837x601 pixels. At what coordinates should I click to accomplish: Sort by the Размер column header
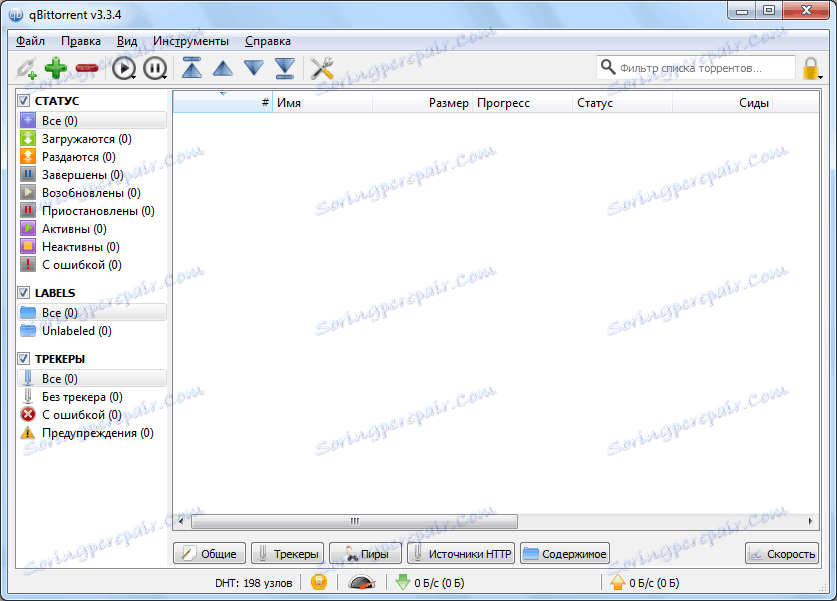click(x=422, y=102)
